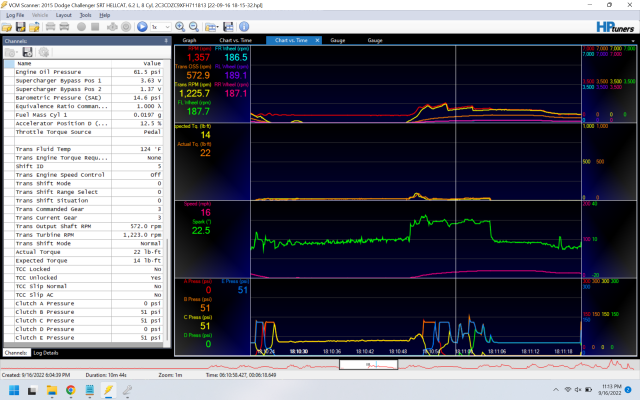Click the 18:10:30 time marker on chart axis

coord(299,351)
